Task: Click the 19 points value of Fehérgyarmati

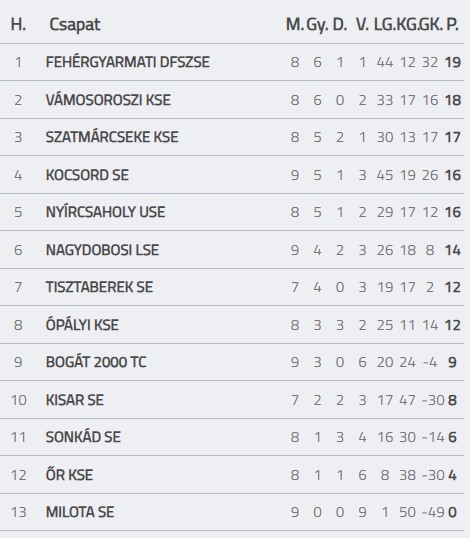Action: [x=453, y=62]
